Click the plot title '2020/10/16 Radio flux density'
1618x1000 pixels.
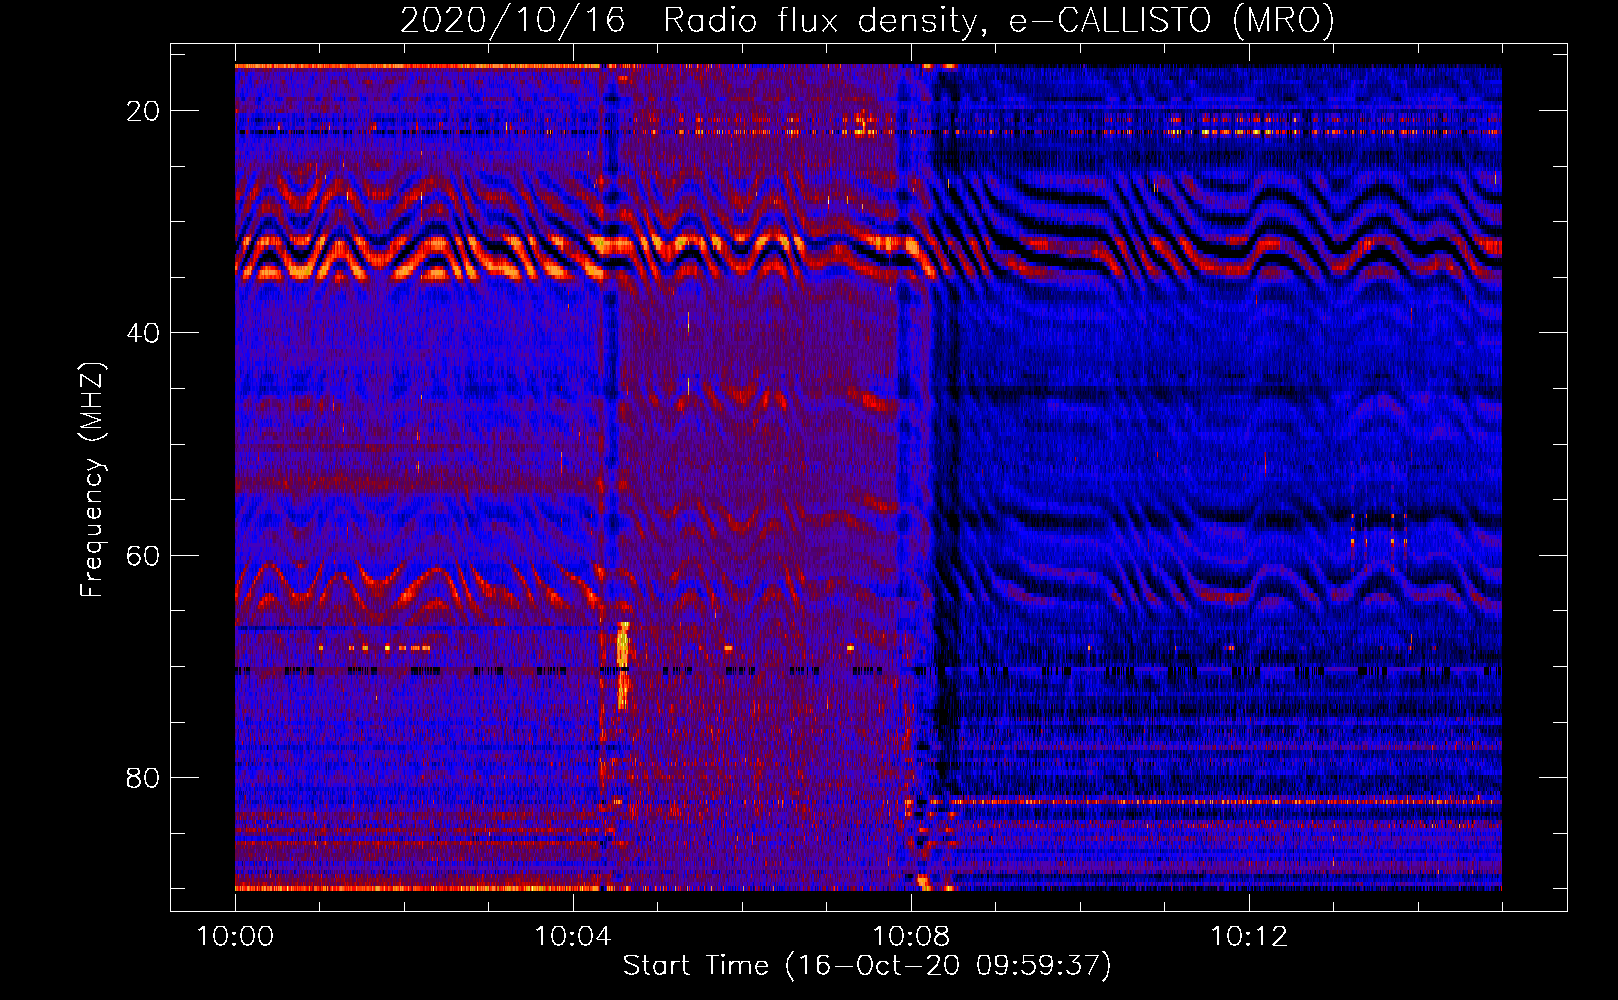point(866,21)
